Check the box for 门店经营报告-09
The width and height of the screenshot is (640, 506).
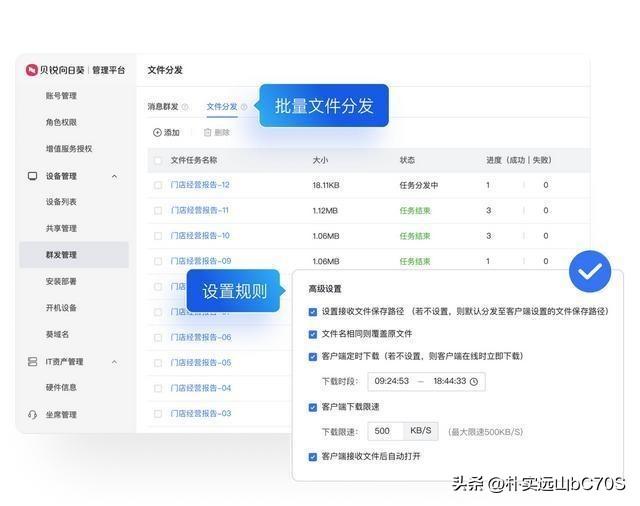(158, 261)
